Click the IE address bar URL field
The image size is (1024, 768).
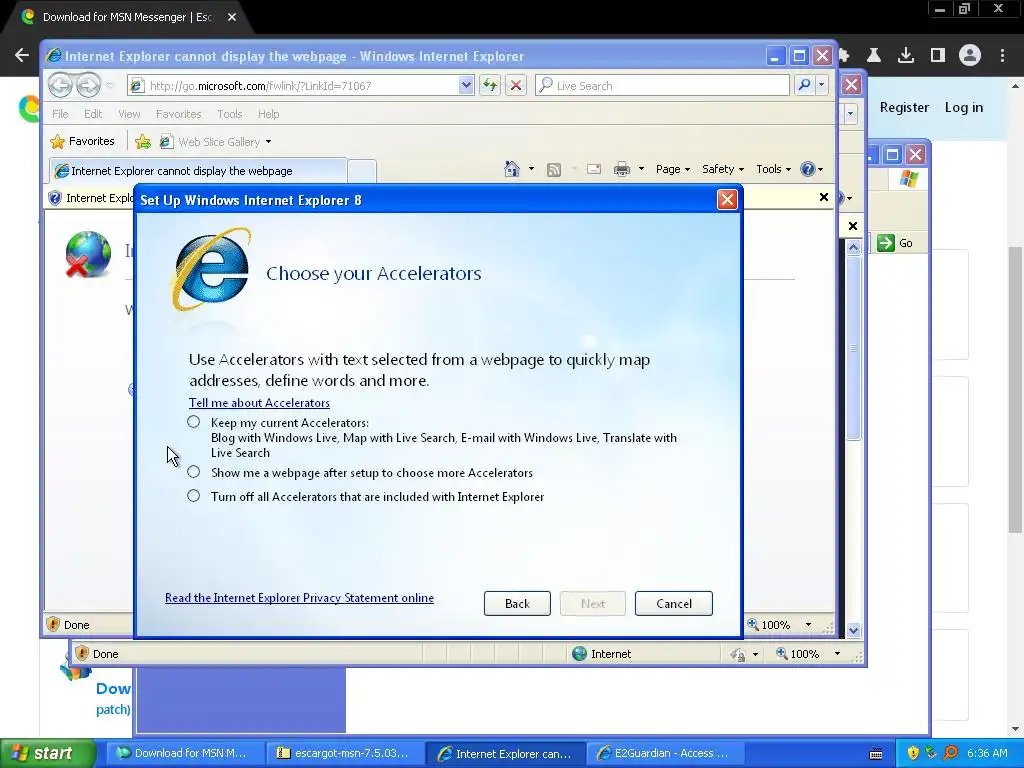point(294,86)
